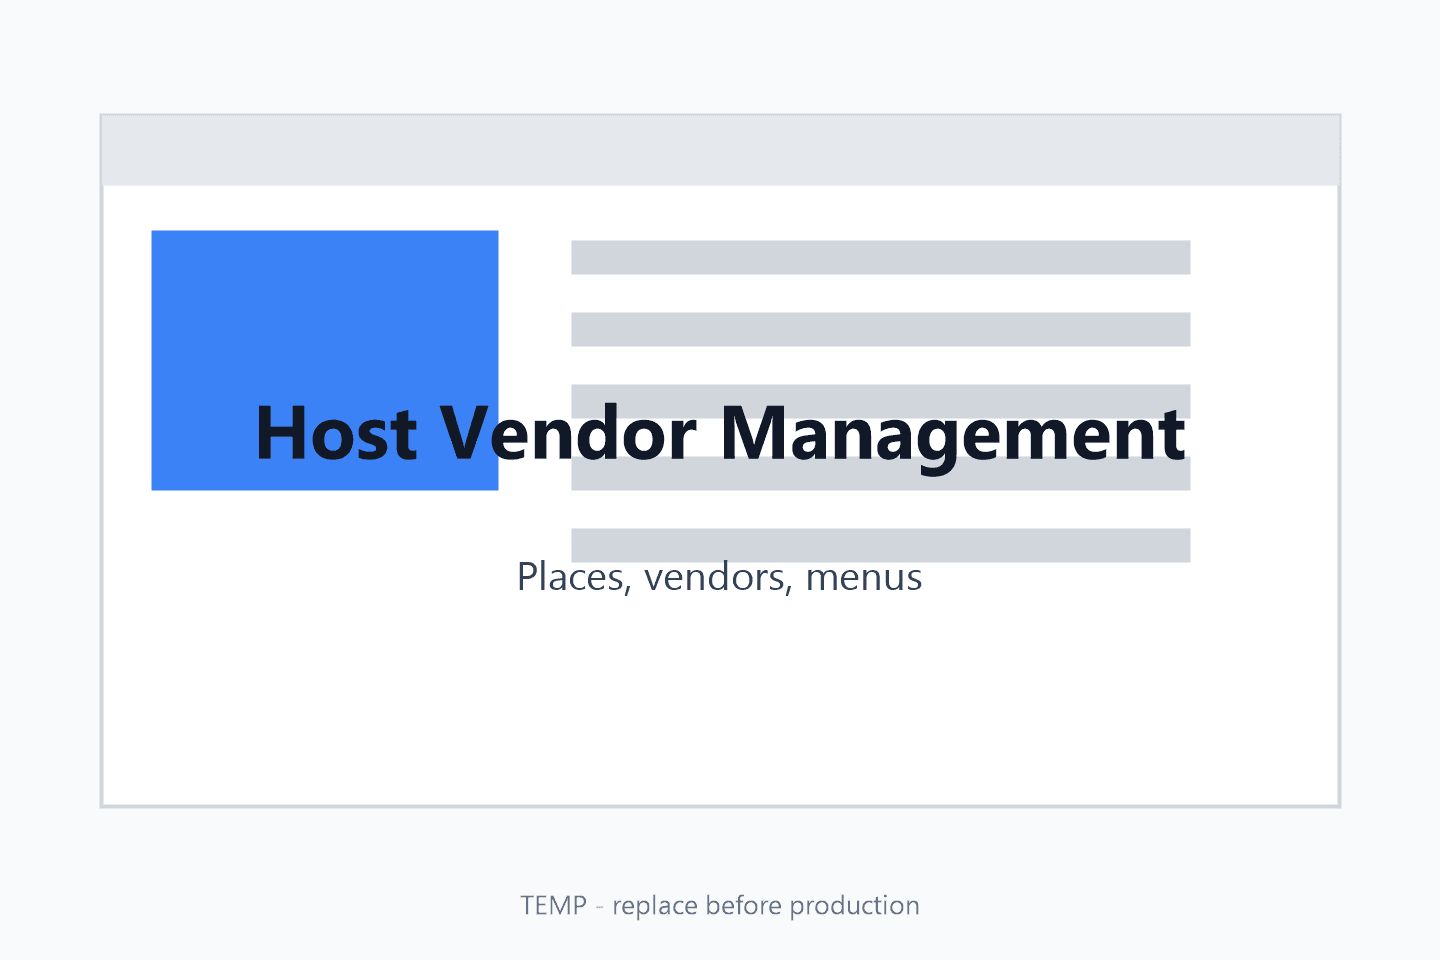The width and height of the screenshot is (1440, 960).
Task: Click the "Places, vendors, menus" subtitle
Action: point(719,578)
